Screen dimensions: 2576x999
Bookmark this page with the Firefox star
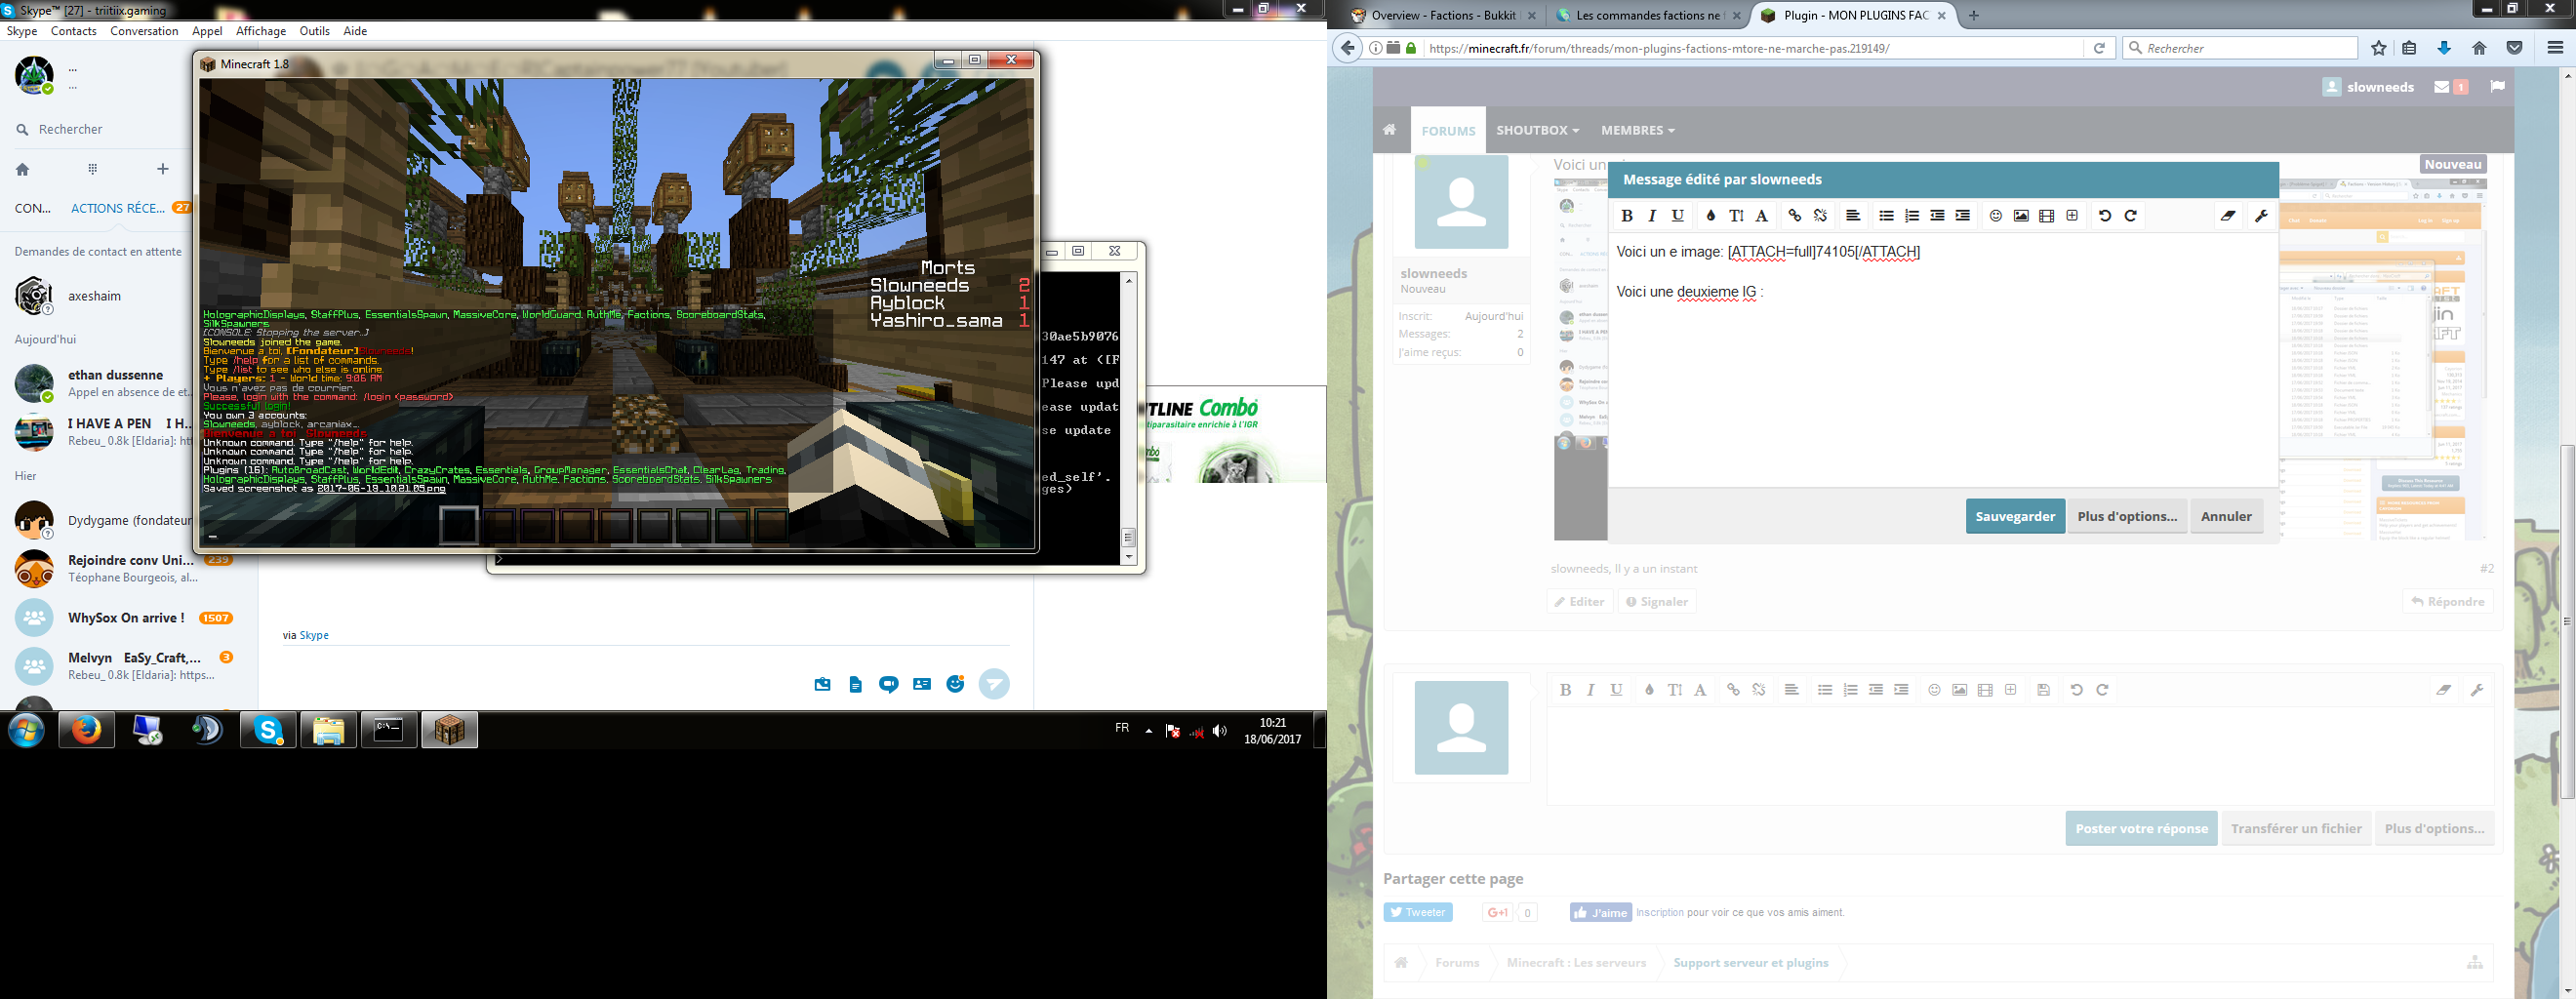[x=2379, y=48]
